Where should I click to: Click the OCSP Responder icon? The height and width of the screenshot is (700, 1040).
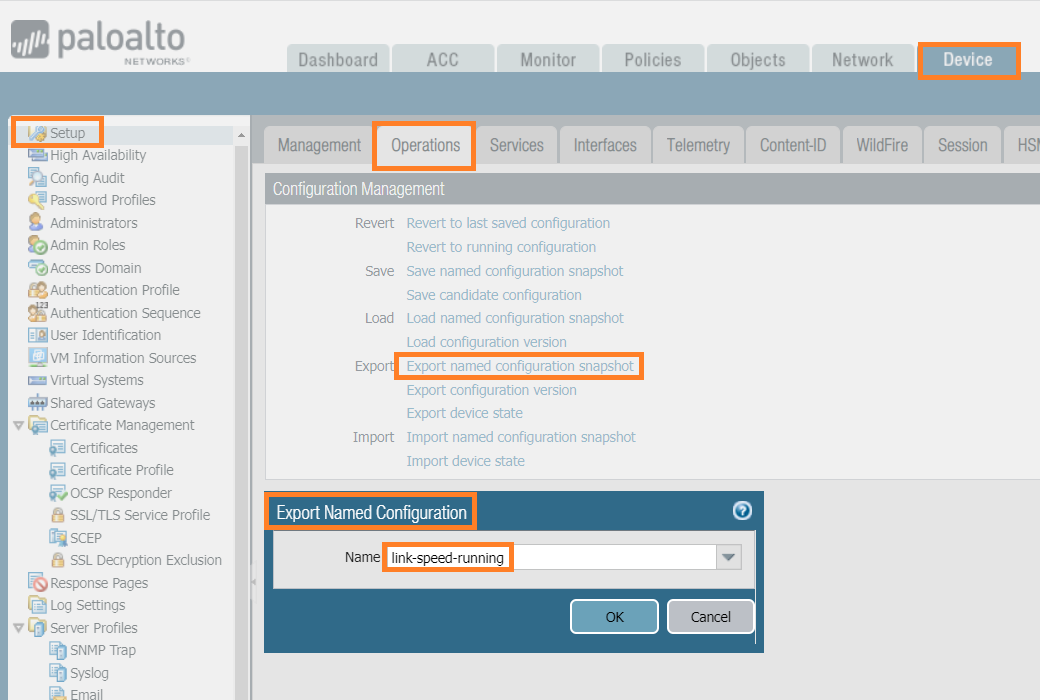tap(58, 493)
